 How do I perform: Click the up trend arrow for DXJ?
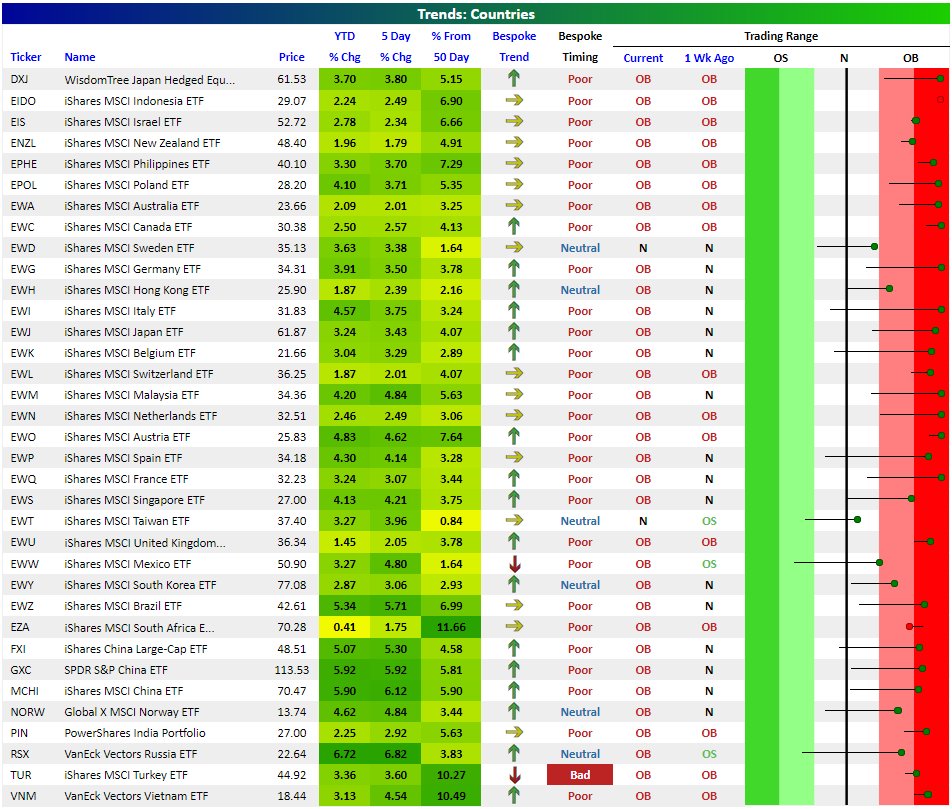[x=514, y=78]
